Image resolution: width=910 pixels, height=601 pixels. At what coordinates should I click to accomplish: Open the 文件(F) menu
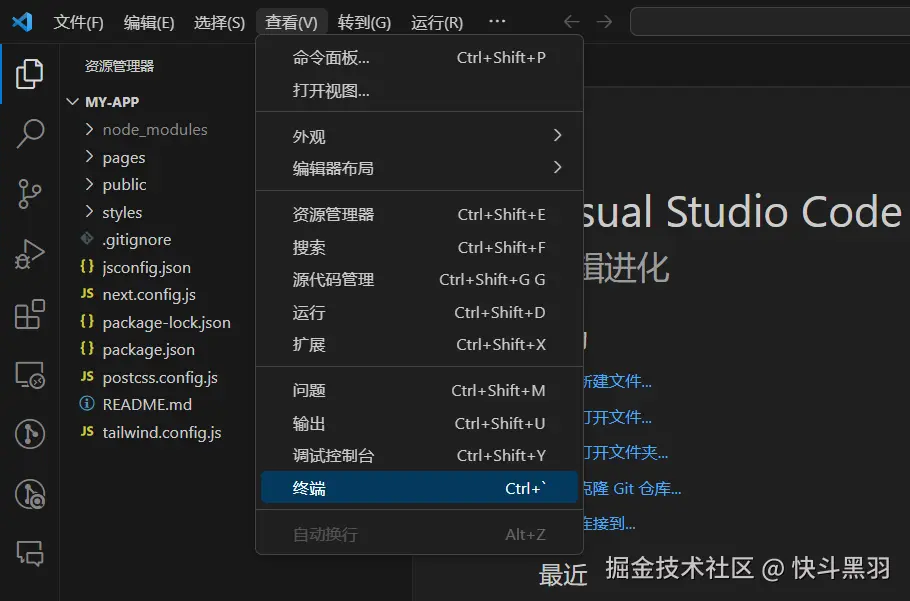point(78,23)
